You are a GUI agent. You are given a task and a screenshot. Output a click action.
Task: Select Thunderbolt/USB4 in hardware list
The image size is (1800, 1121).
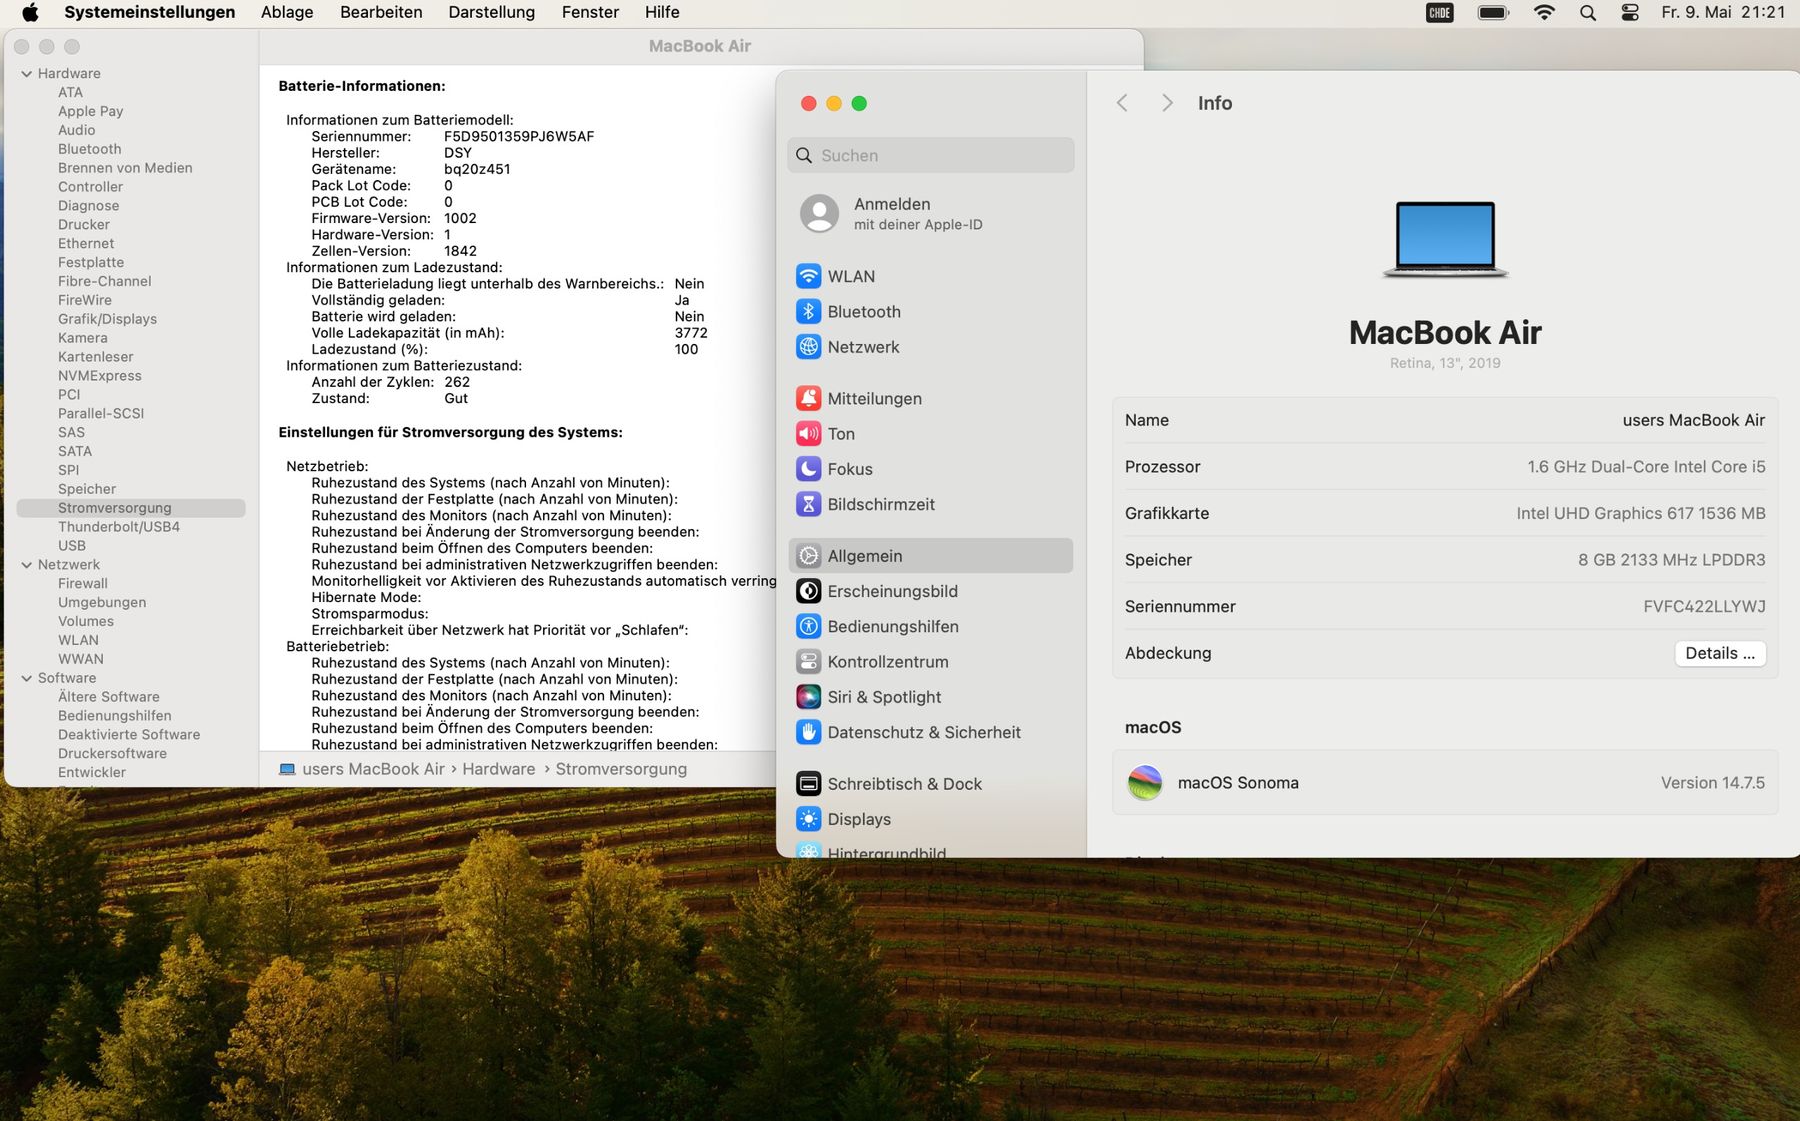point(118,527)
